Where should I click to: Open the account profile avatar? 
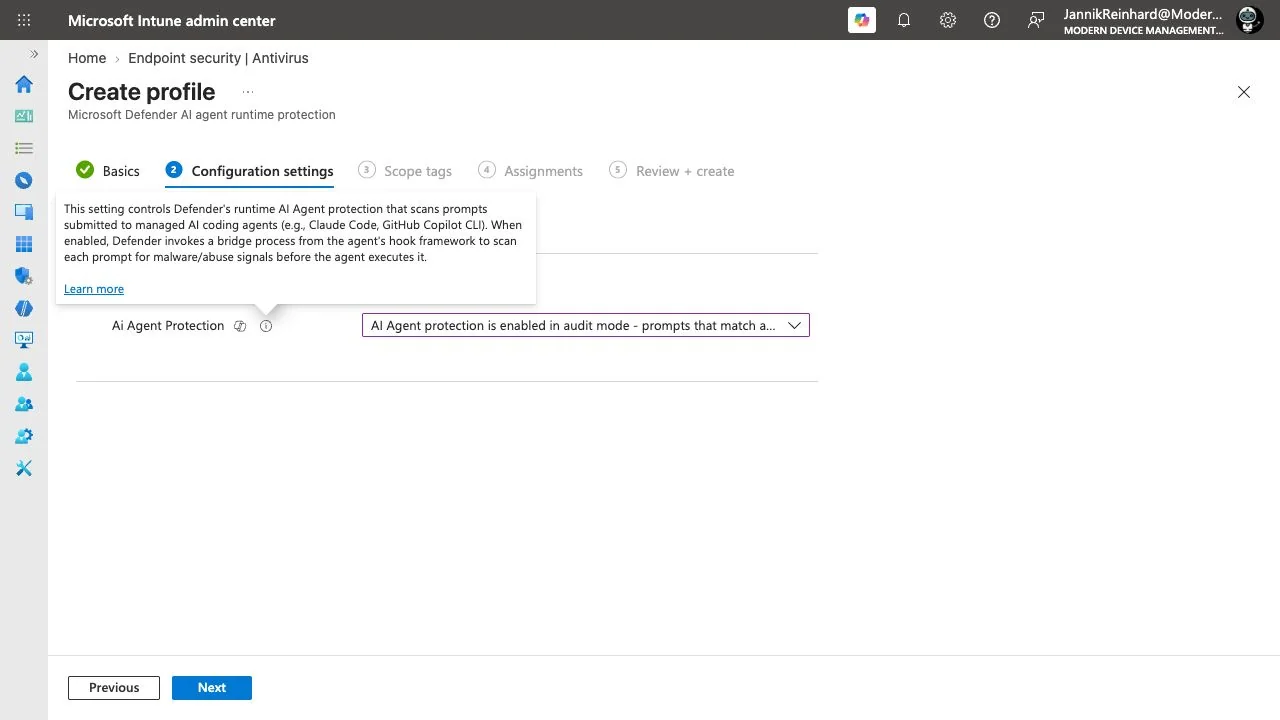pyautogui.click(x=1250, y=20)
